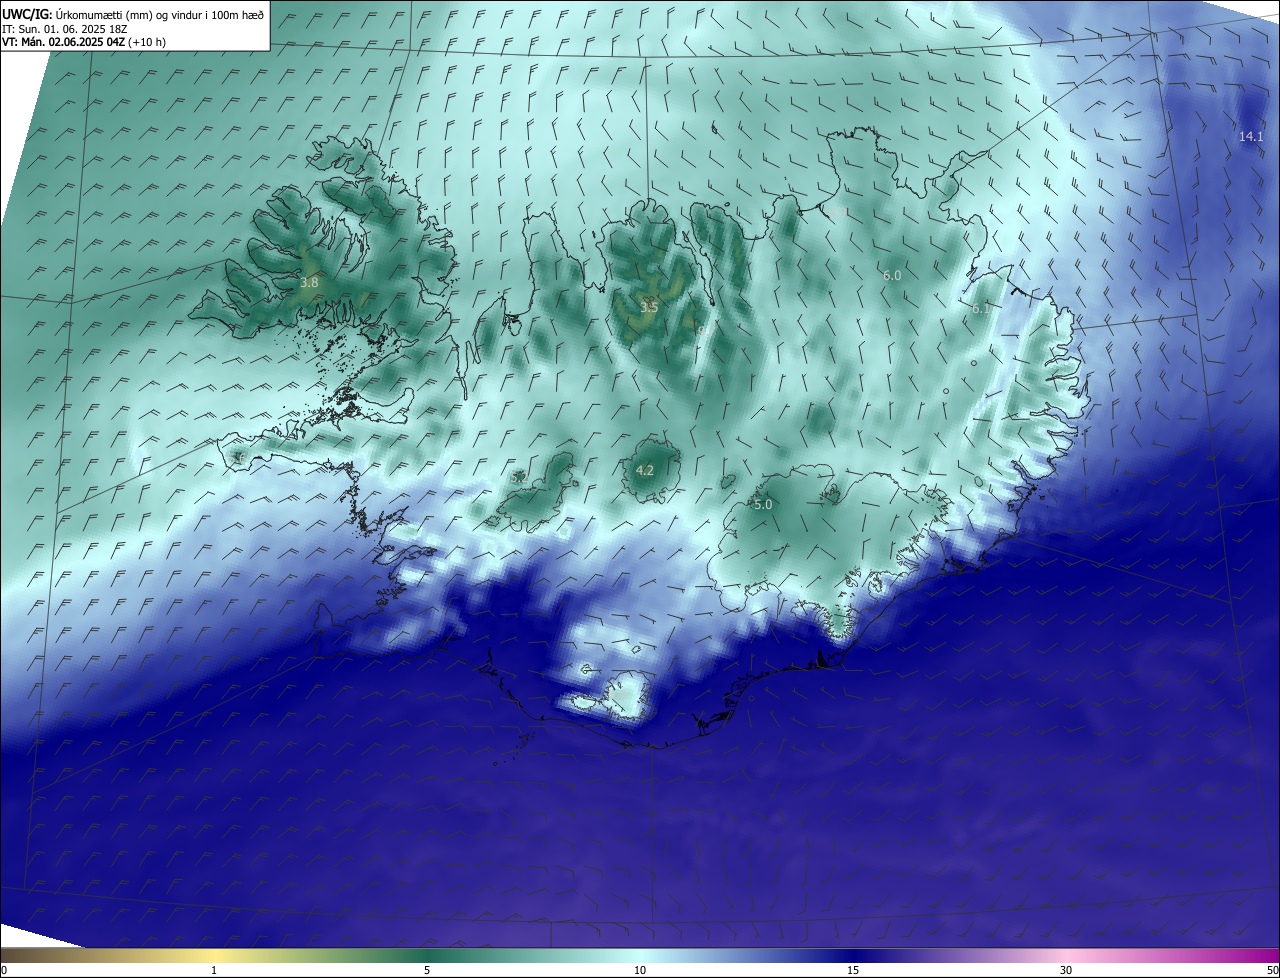Image resolution: width=1280 pixels, height=978 pixels.
Task: Click the 15 tick on the color scale
Action: 853,971
